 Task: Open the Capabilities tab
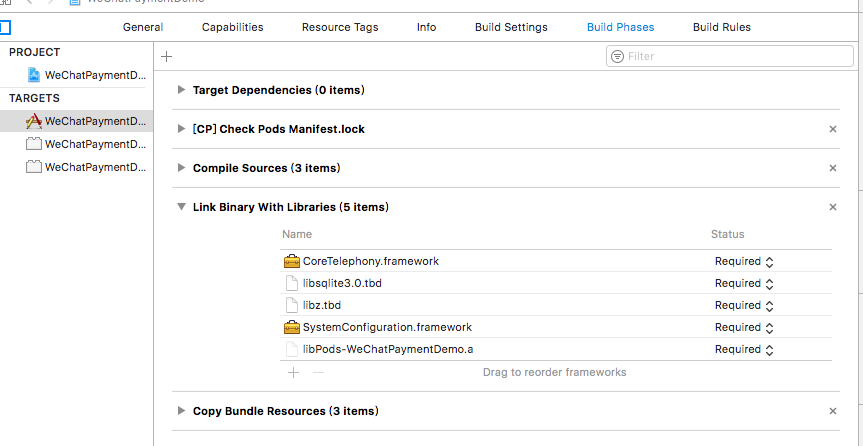tap(233, 27)
